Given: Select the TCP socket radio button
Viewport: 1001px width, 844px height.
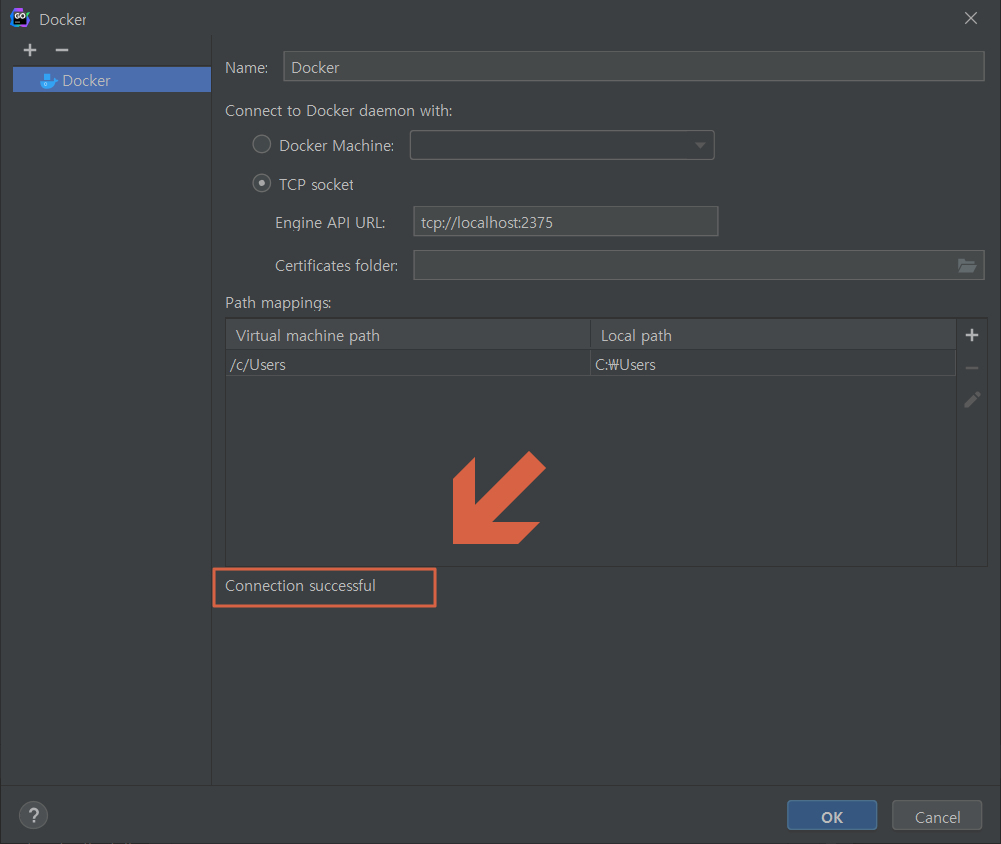Looking at the screenshot, I should pos(262,183).
